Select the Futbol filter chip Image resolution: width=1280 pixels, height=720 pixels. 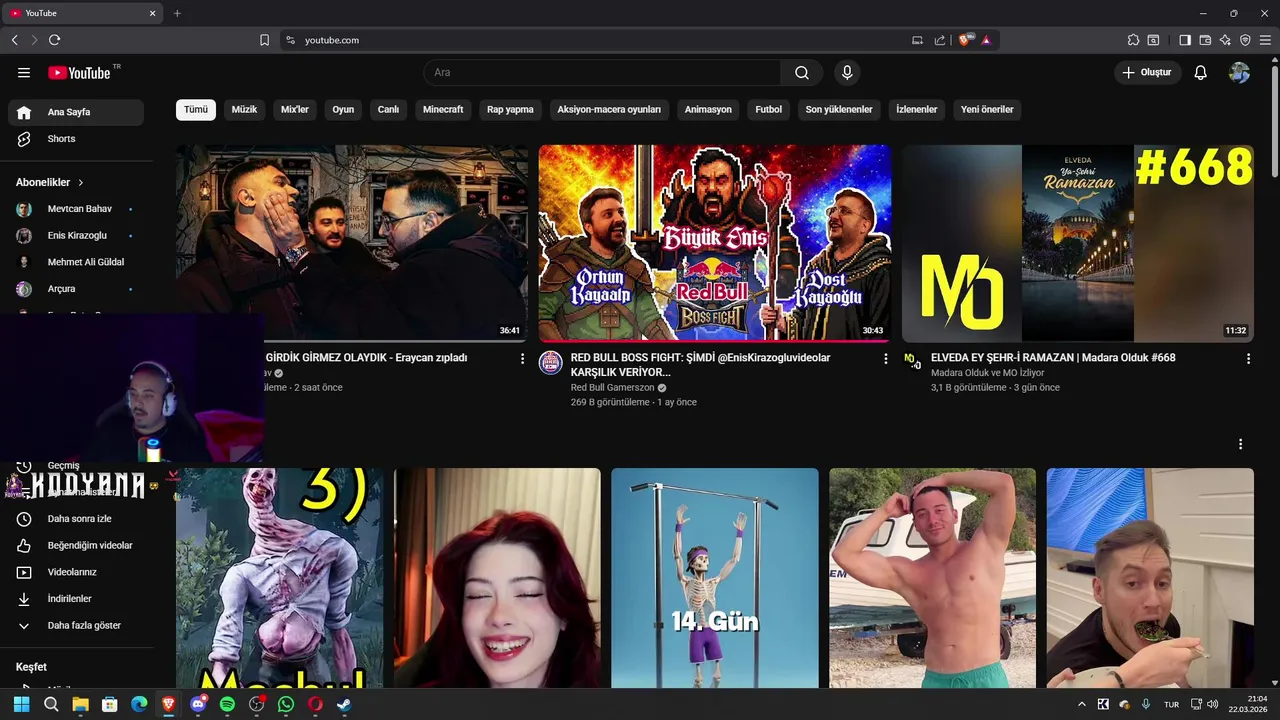(x=769, y=110)
